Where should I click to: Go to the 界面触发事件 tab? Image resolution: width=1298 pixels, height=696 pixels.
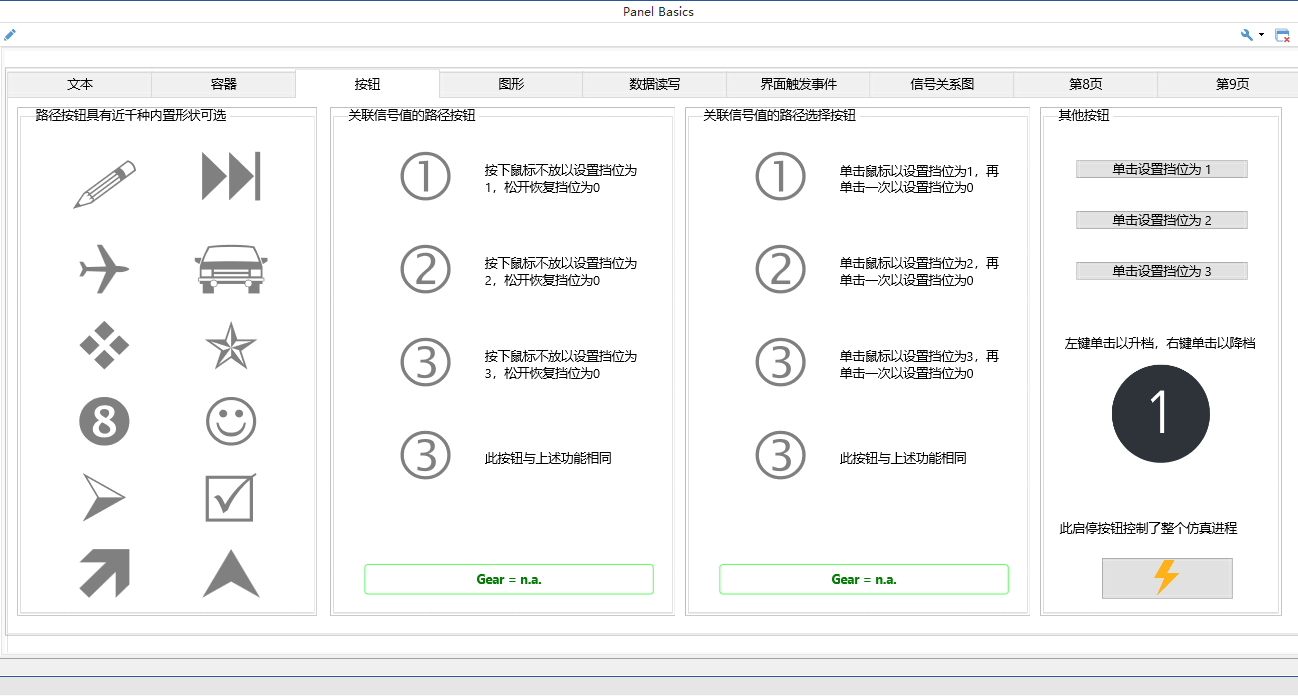click(798, 84)
